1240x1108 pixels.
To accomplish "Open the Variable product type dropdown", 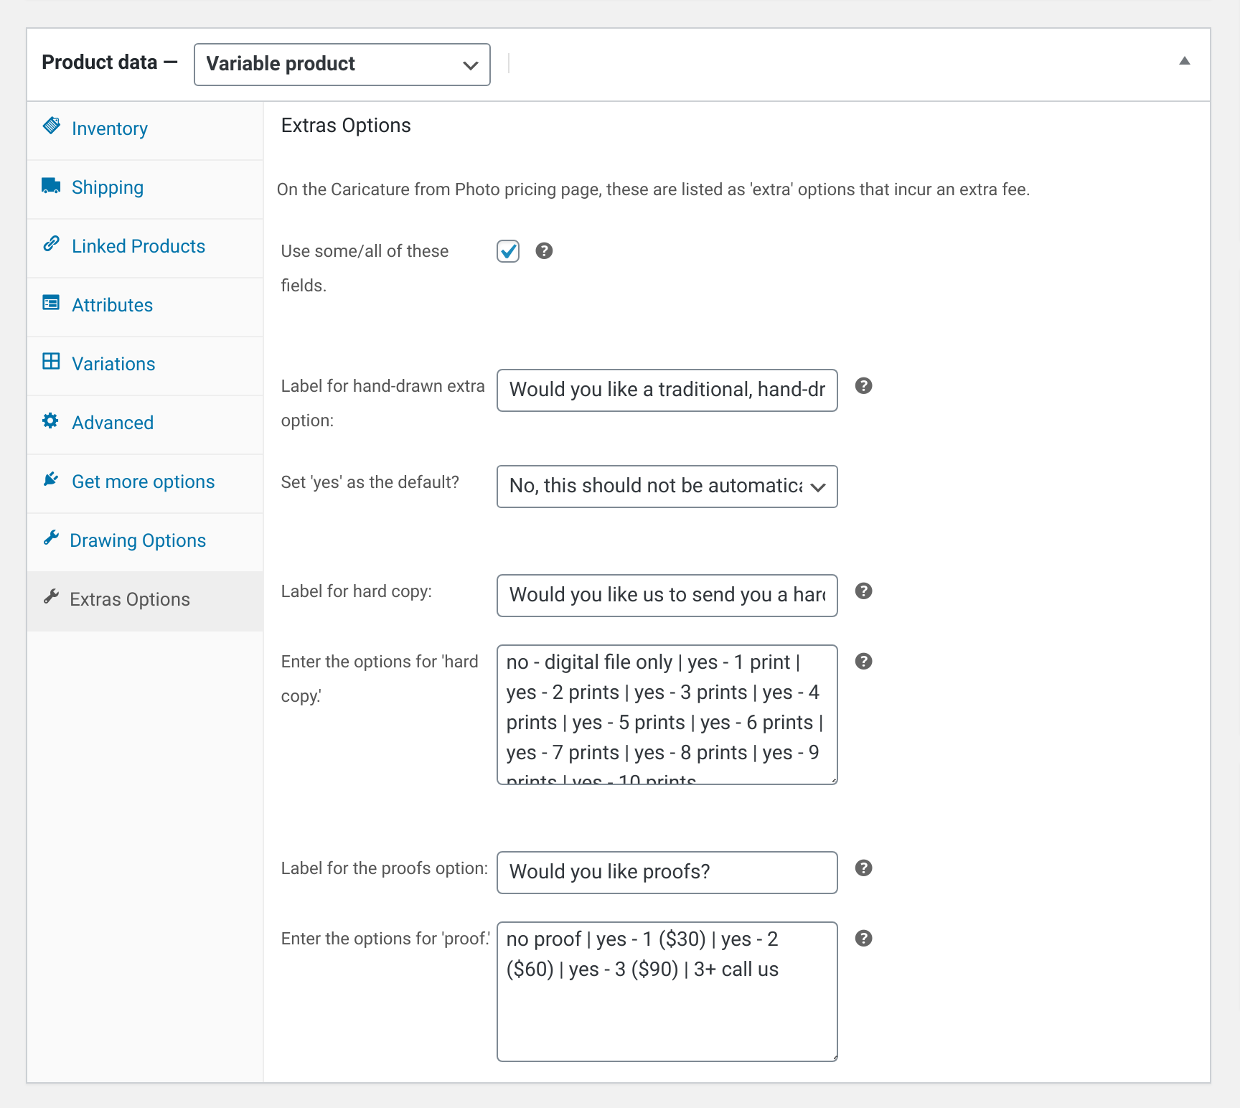I will pos(342,64).
